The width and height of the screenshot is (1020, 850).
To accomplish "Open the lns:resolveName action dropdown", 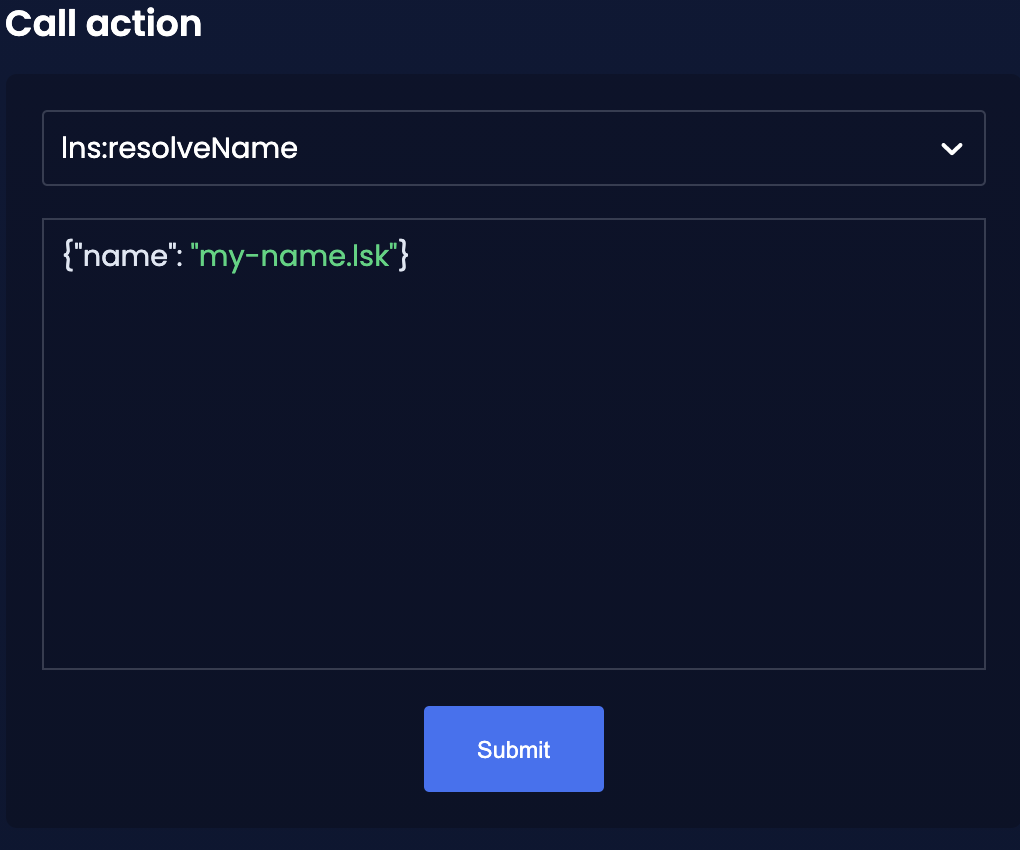I will 513,148.
